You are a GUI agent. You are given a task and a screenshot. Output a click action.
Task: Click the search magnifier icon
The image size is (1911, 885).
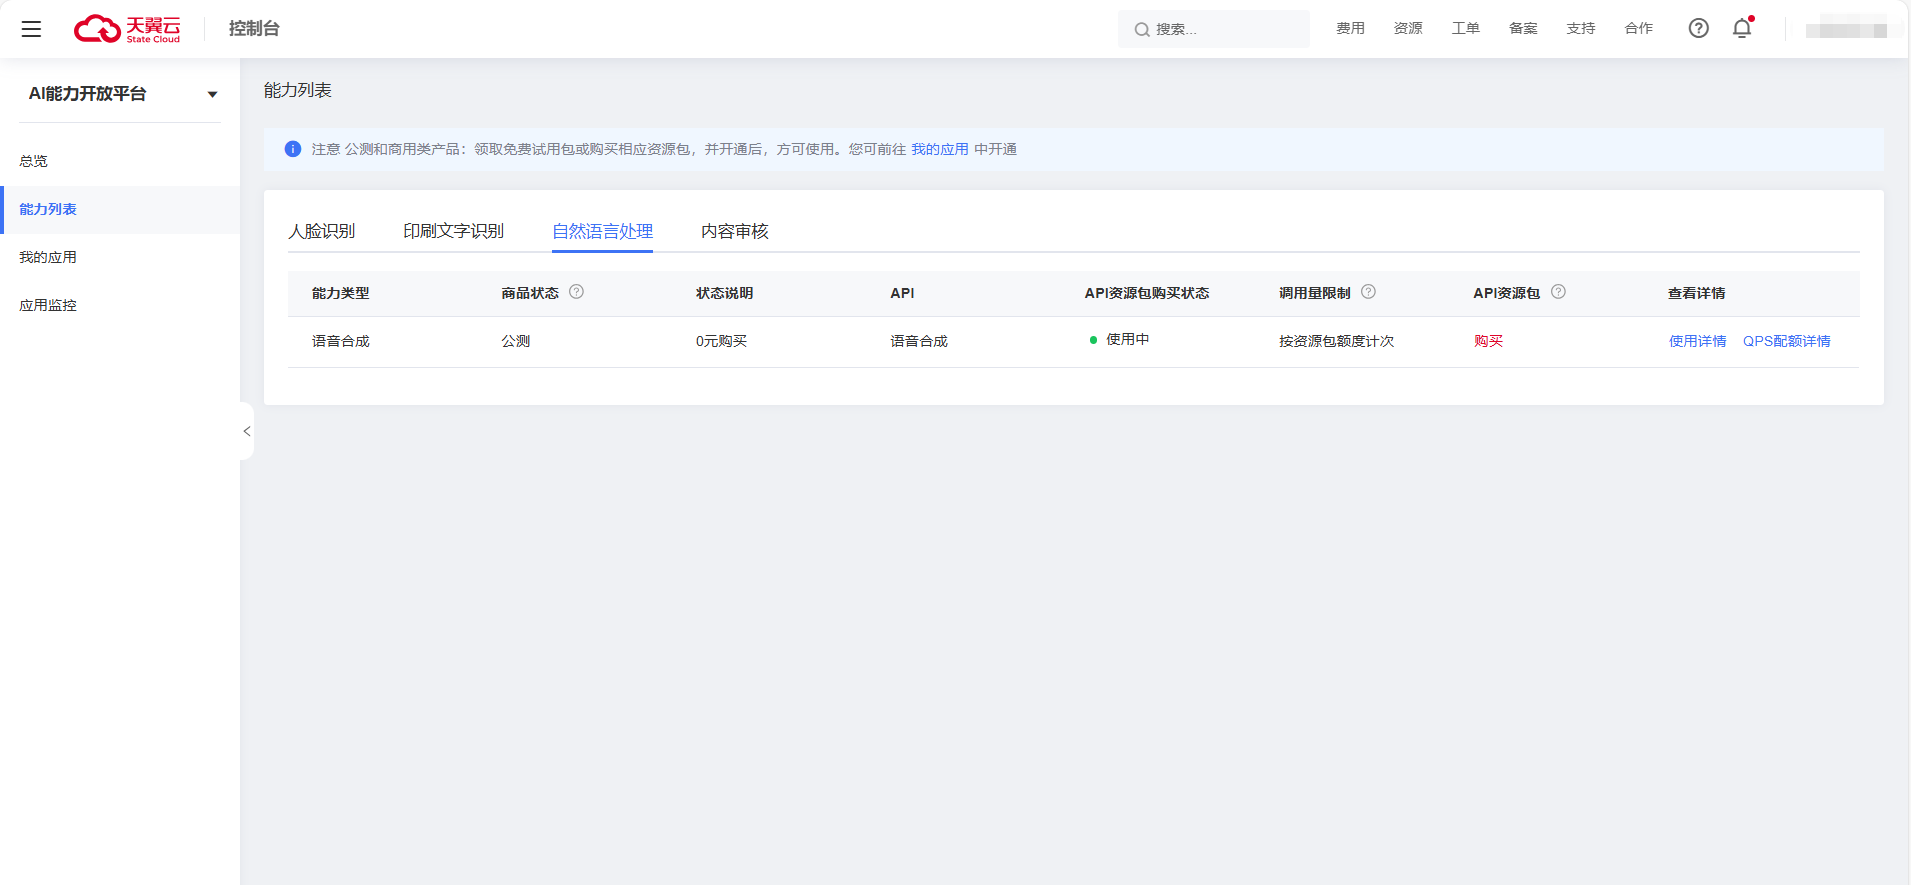point(1141,30)
